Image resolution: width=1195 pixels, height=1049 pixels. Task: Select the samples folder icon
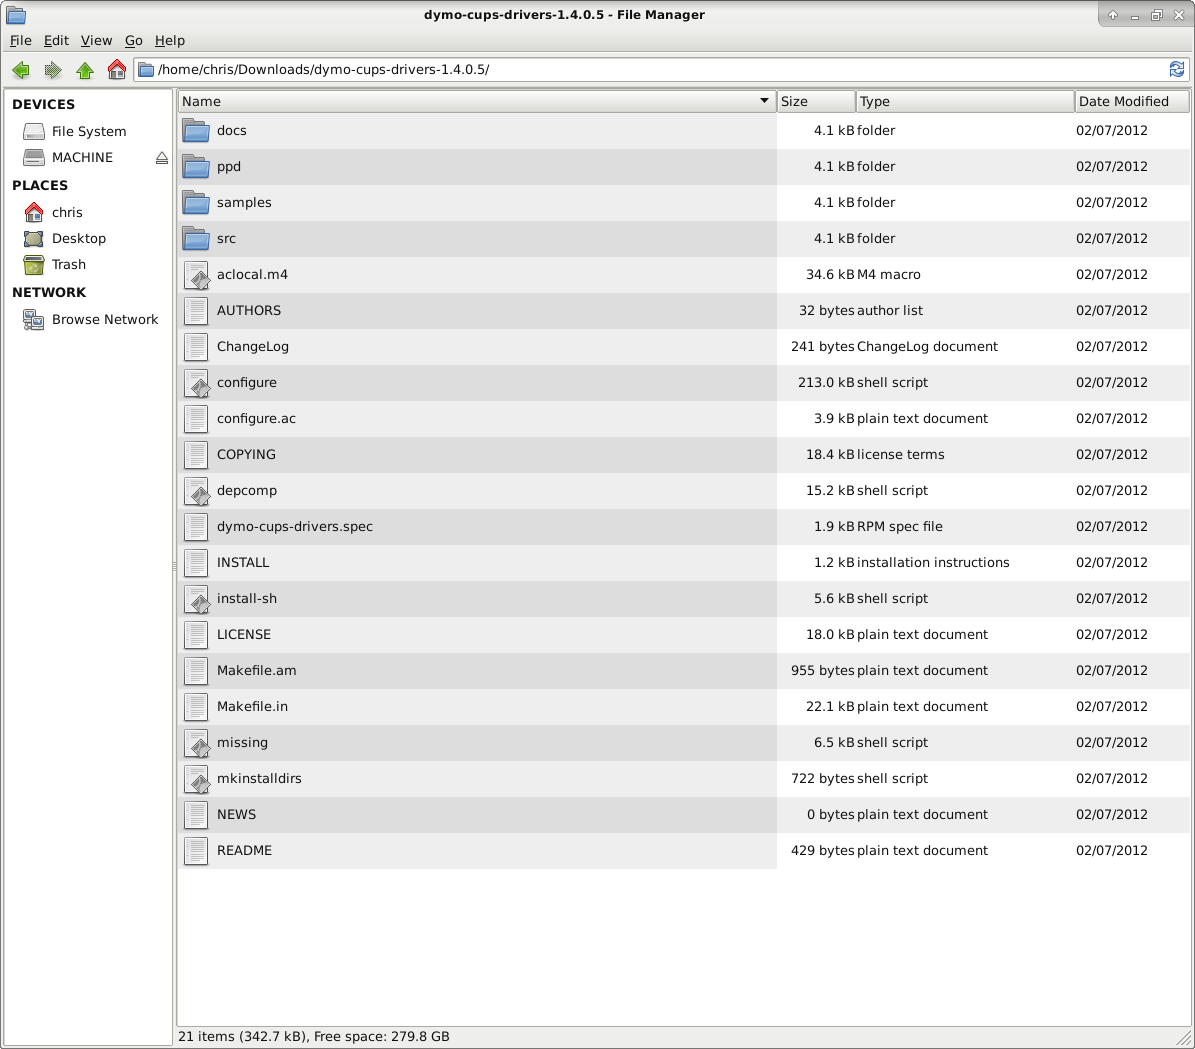(x=197, y=202)
